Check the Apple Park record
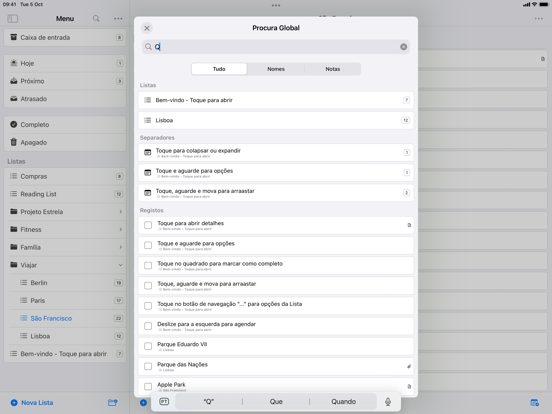 (x=148, y=386)
